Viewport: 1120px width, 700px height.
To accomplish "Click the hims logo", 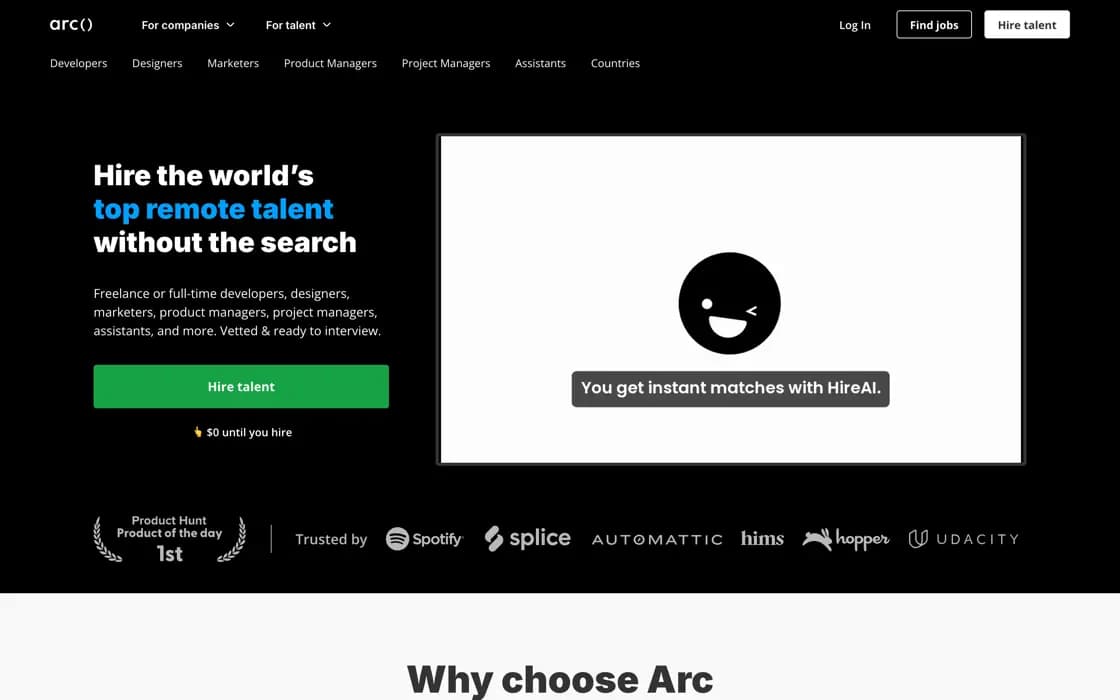I will click(x=762, y=539).
